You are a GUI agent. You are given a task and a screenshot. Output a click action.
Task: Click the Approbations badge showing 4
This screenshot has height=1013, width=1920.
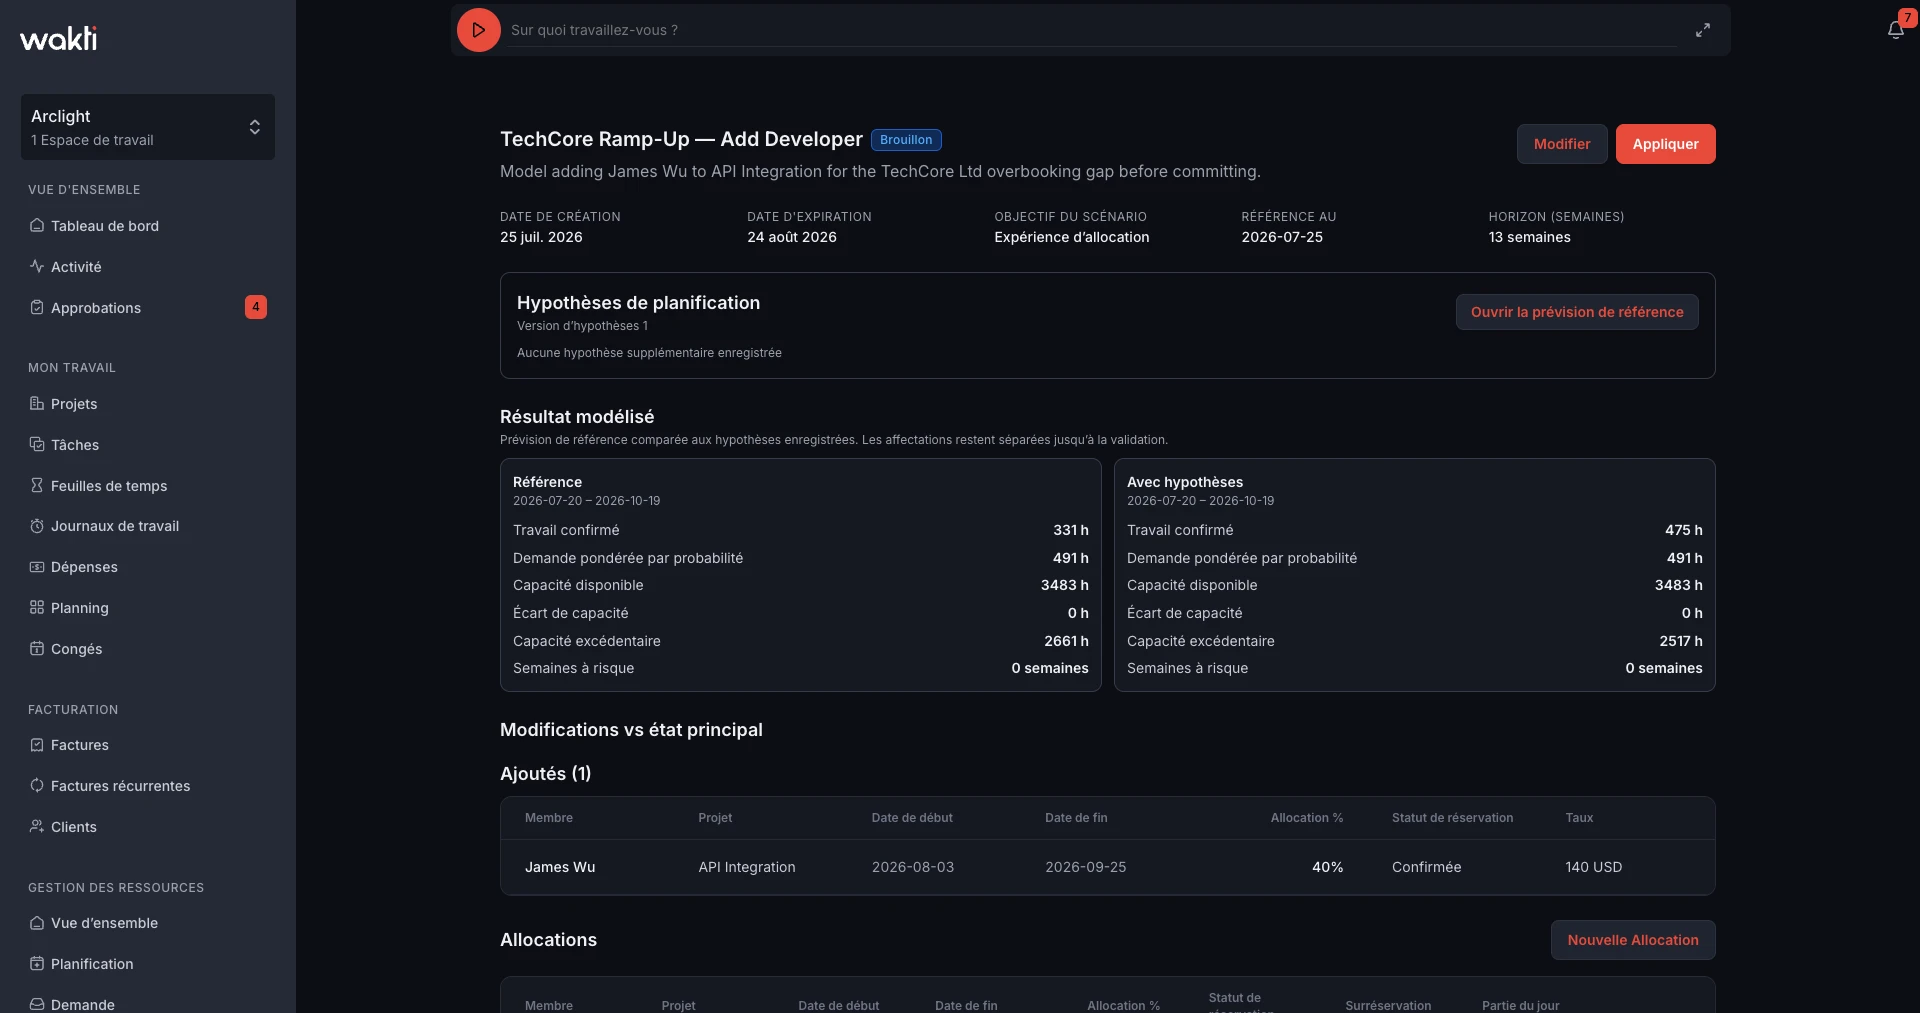point(256,307)
